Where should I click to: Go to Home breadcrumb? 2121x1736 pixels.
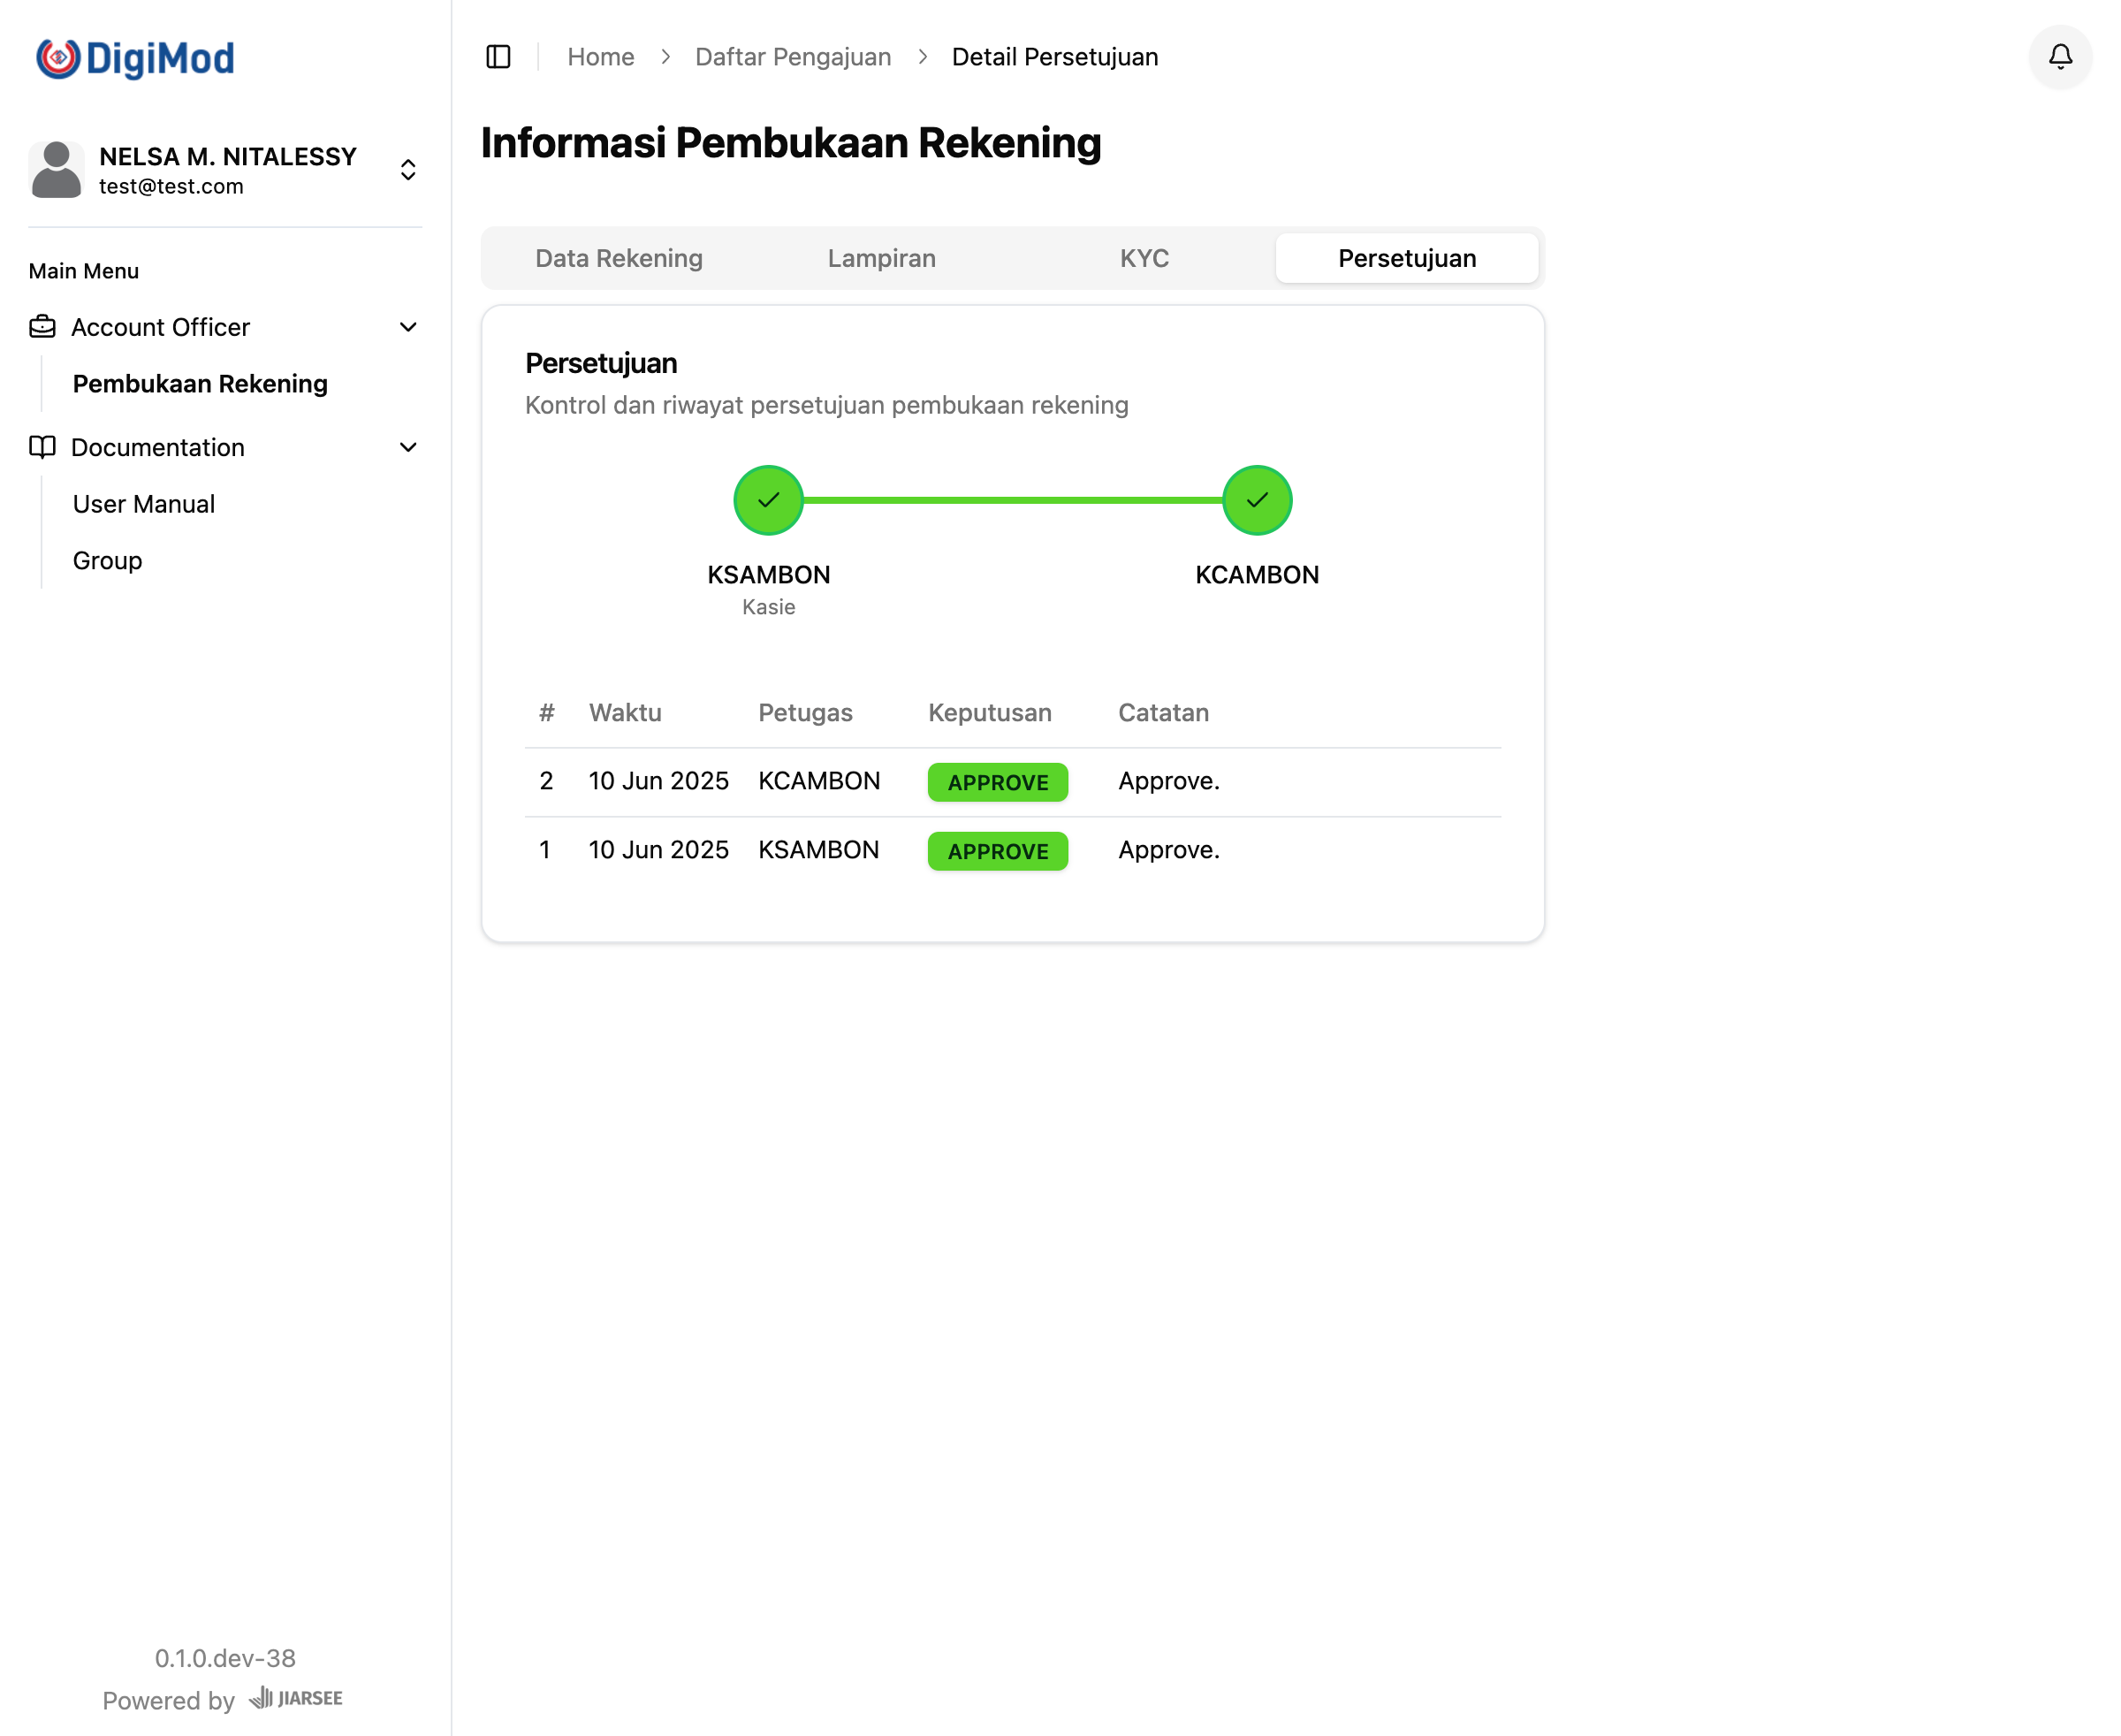tap(600, 57)
